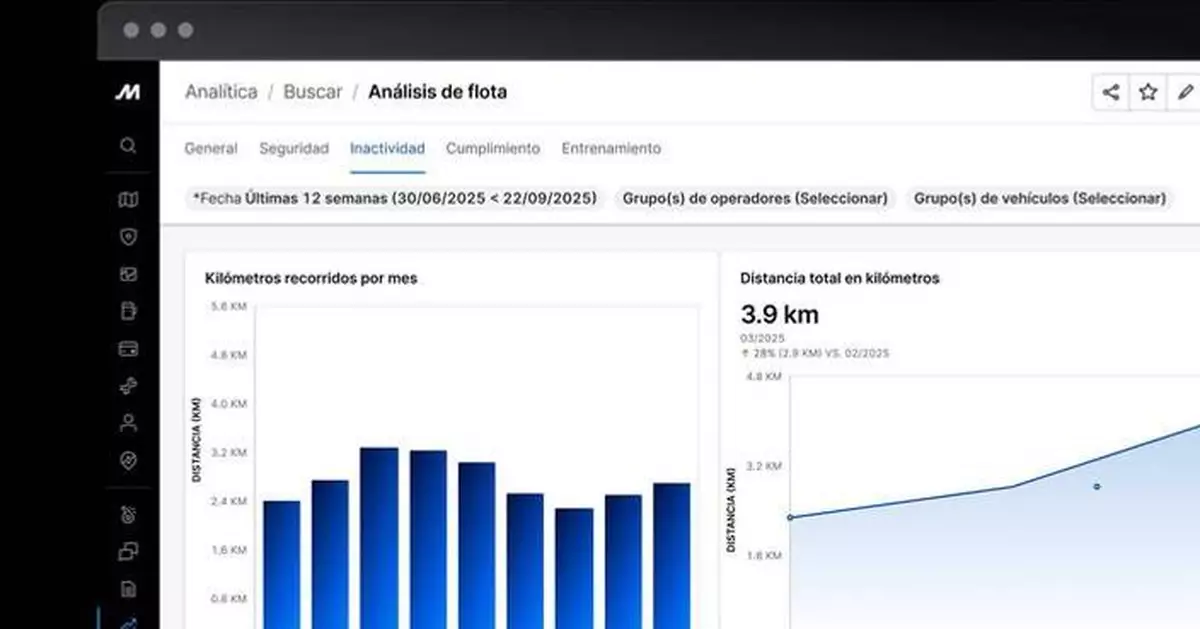Viewport: 1200px width, 629px height.
Task: Click the wallet card icon in the sidebar
Action: [128, 349]
